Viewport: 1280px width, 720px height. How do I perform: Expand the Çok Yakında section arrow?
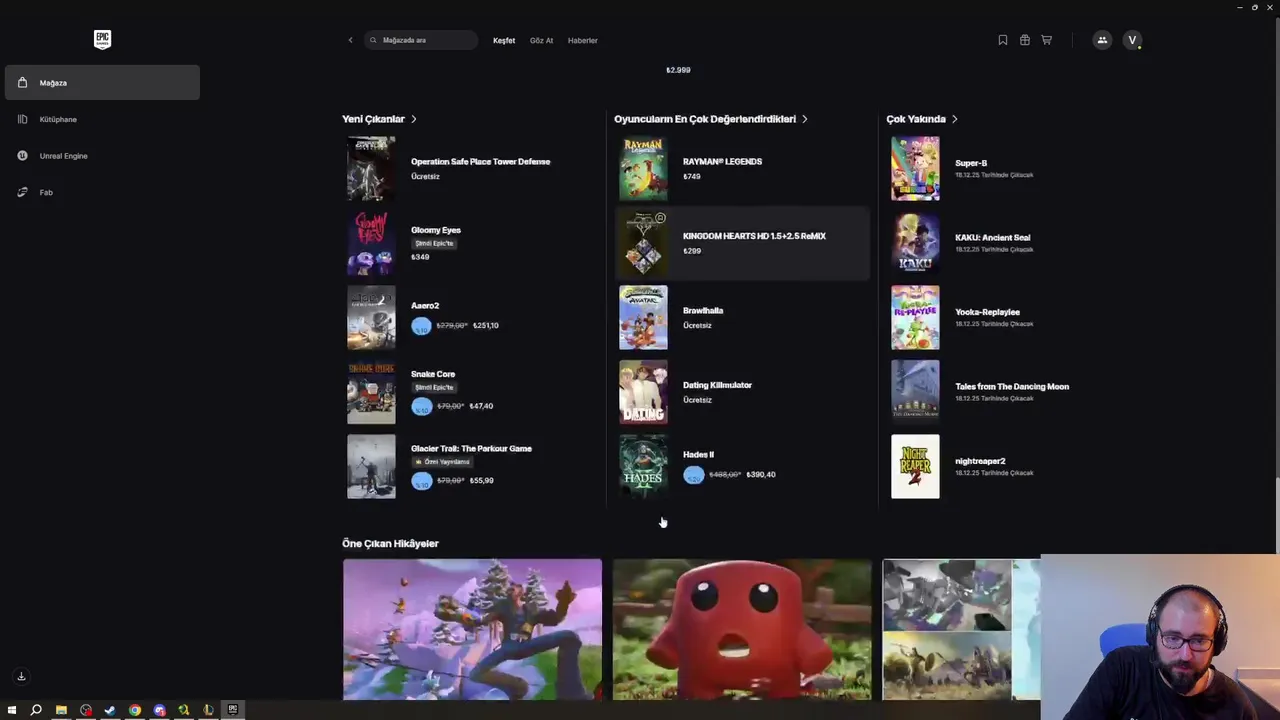(x=954, y=119)
